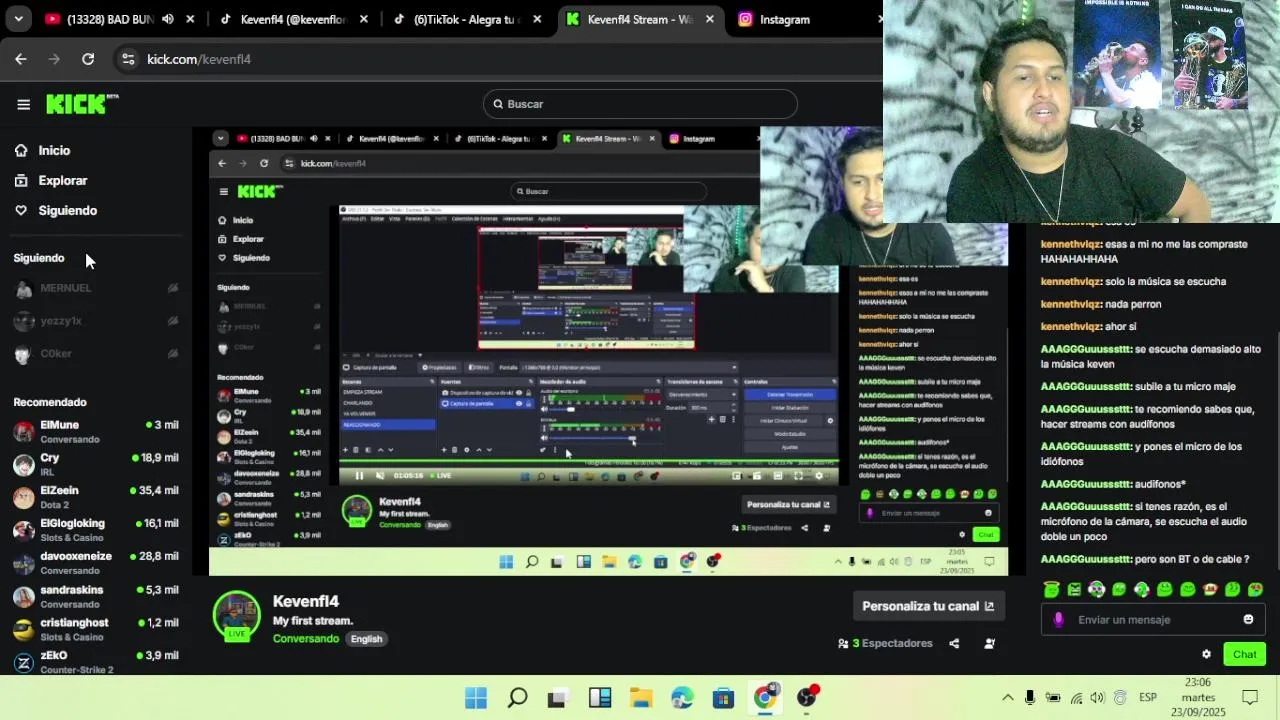The image size is (1280, 720).
Task: Close the Kevenfl4 TikTok tab
Action: tap(363, 19)
